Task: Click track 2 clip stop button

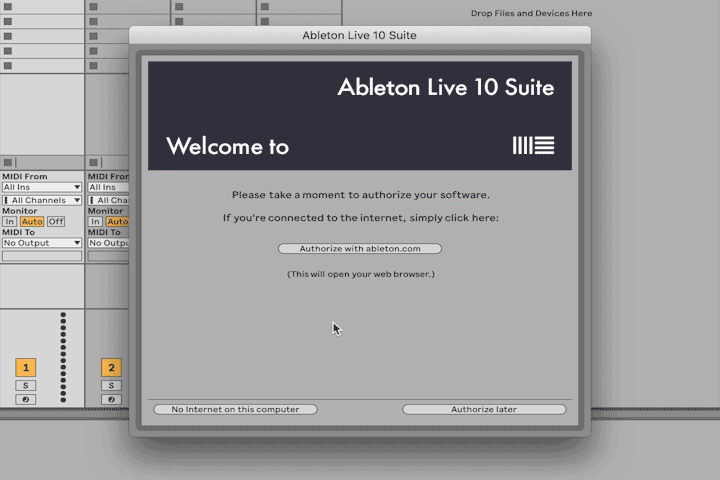Action: tap(93, 162)
